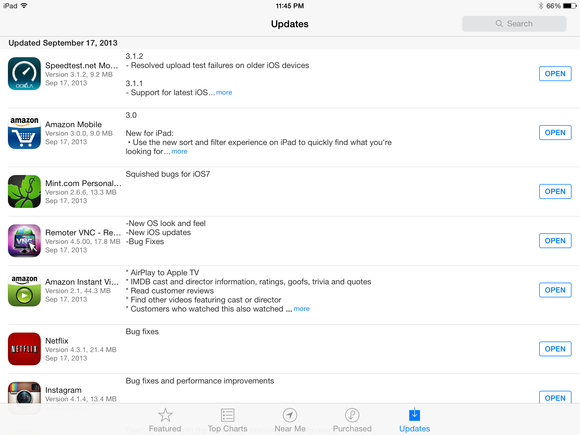Tap the AirPlay to Apple TV note

pos(162,273)
